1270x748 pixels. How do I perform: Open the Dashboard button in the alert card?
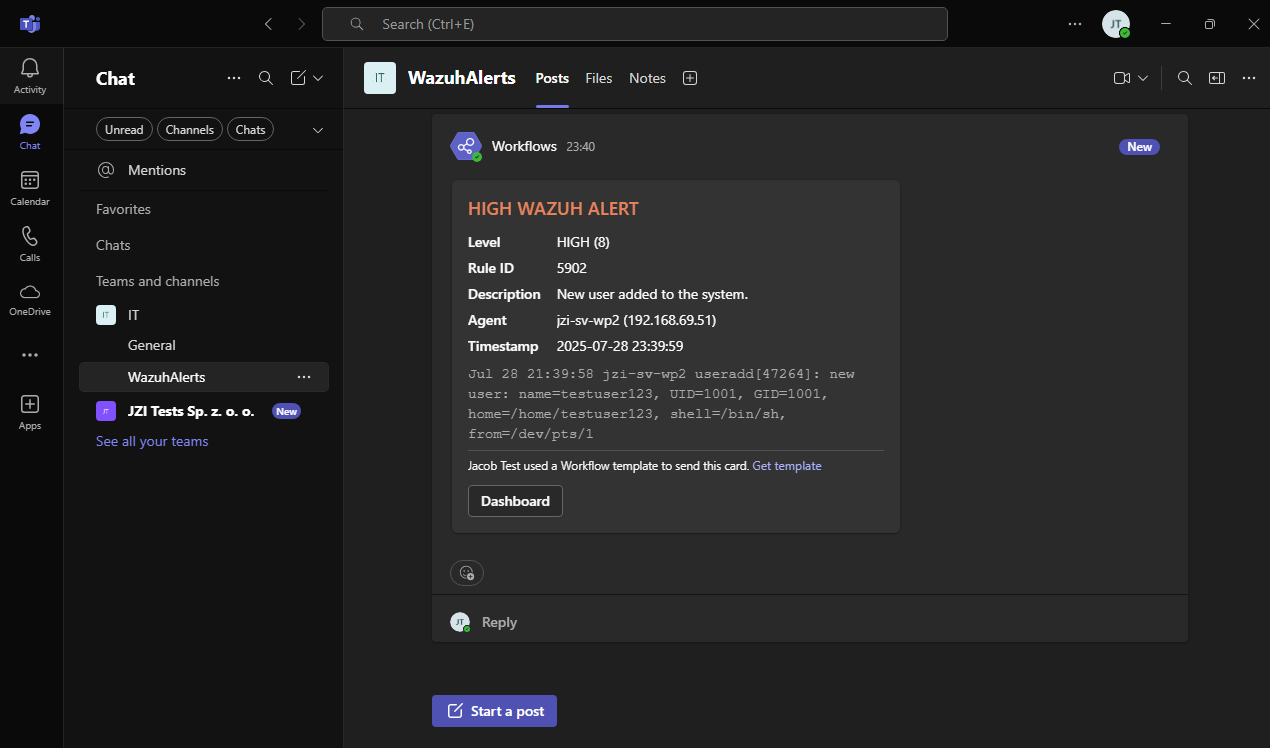tap(515, 501)
